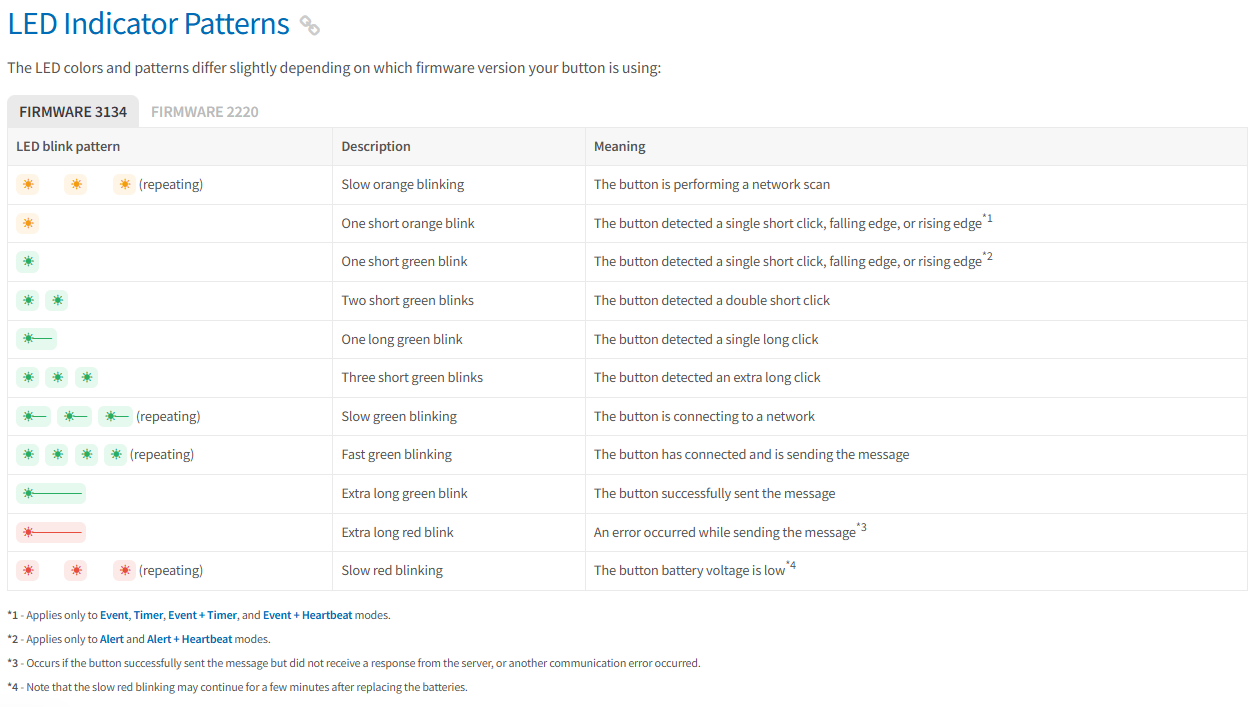Open the Timer mode link in footnote 1
The width and height of the screenshot is (1254, 707).
(148, 615)
